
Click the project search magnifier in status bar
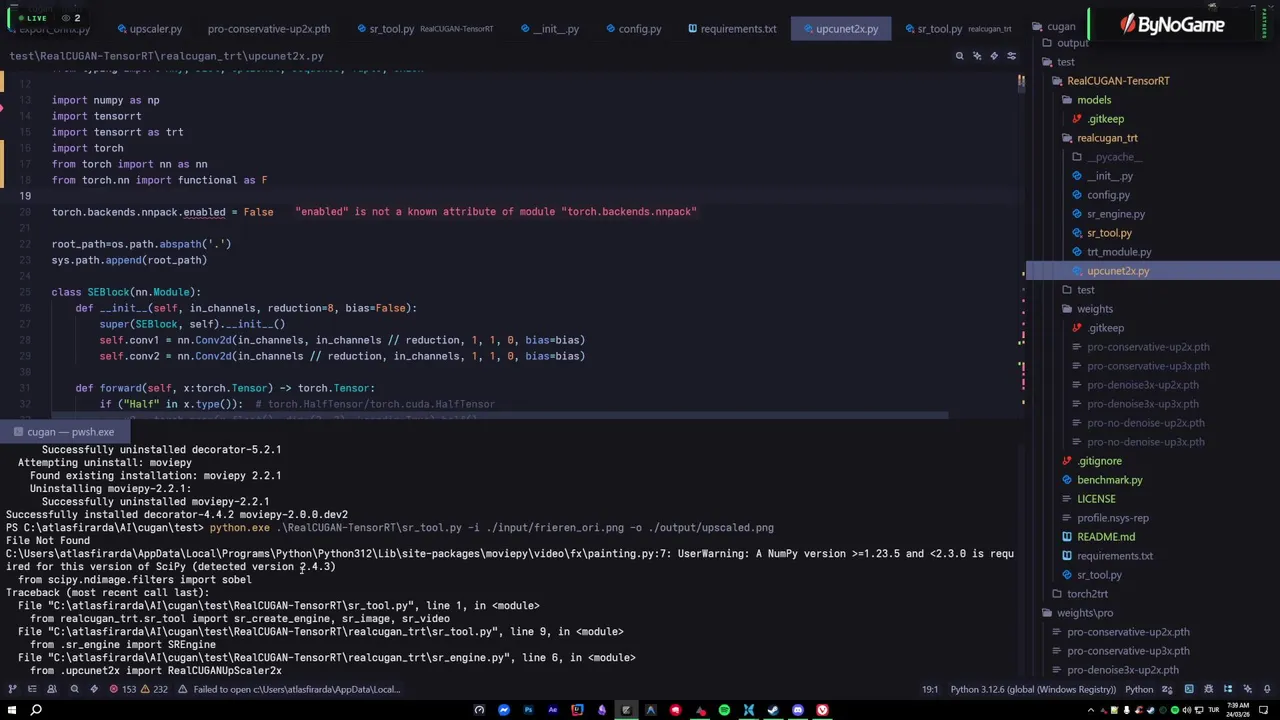tap(74, 689)
